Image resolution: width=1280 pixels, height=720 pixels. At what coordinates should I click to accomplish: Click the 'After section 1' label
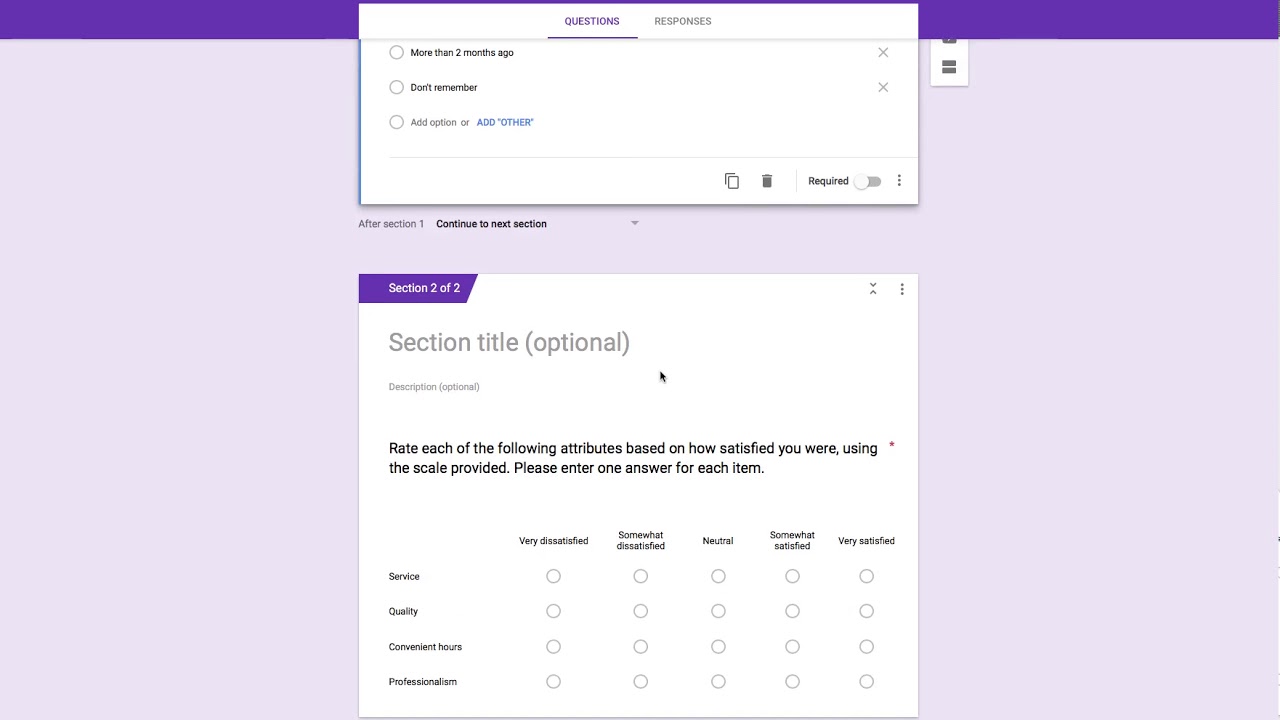pos(391,224)
